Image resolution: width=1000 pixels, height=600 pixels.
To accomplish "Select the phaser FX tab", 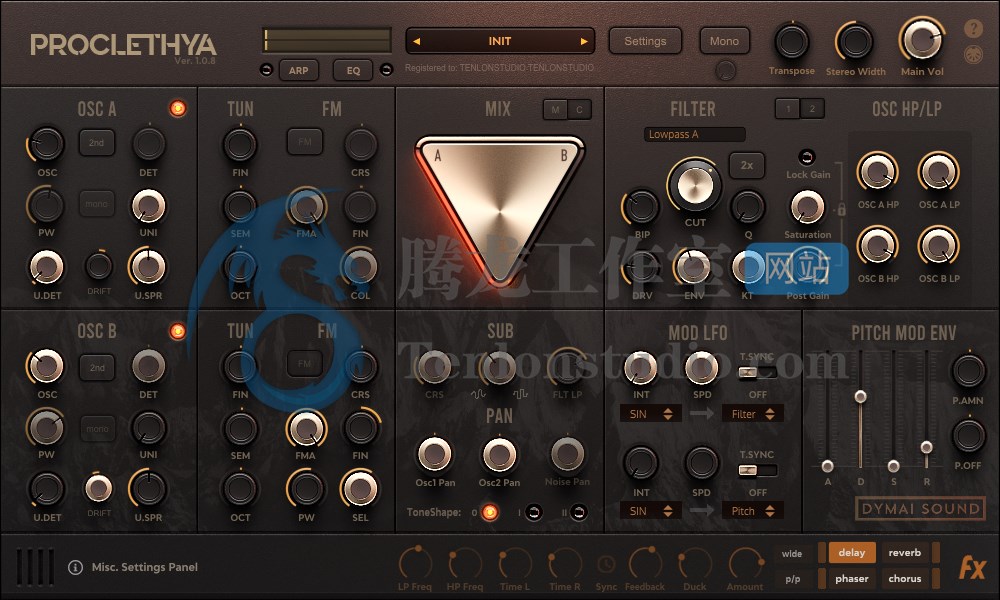I will pos(851,578).
